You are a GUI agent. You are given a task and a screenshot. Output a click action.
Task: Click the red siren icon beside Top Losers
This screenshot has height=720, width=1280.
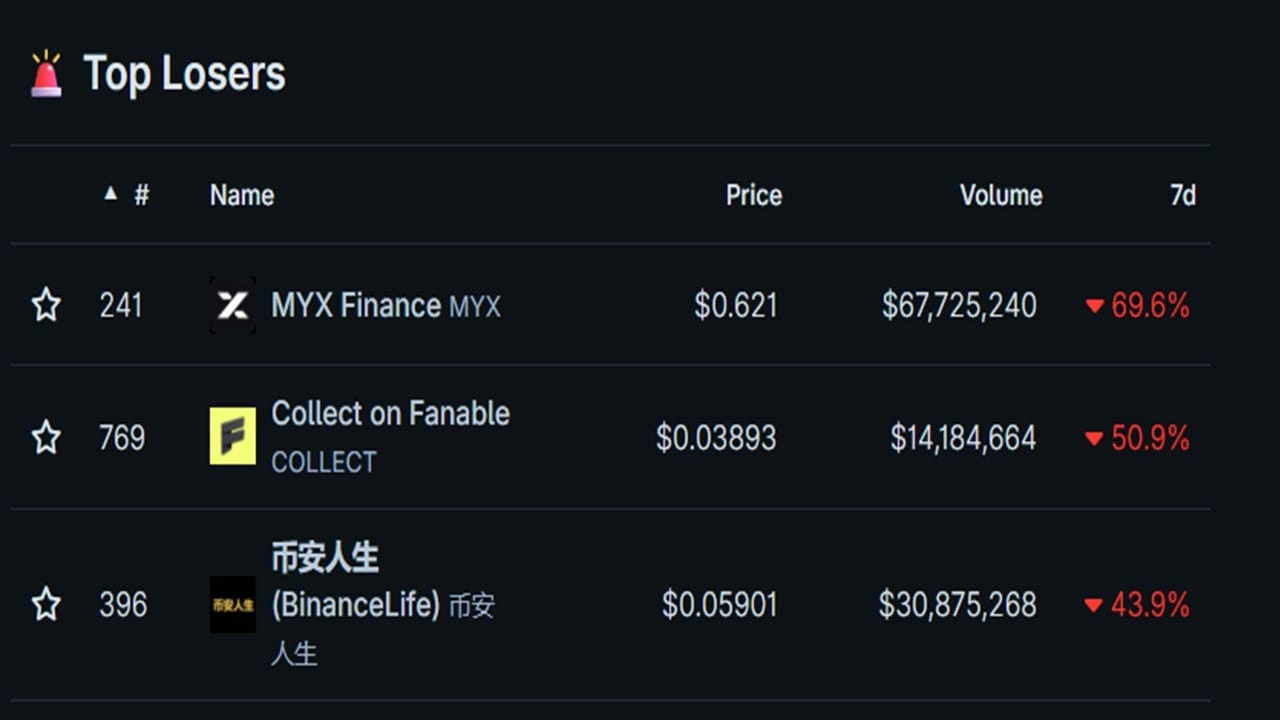coord(46,74)
